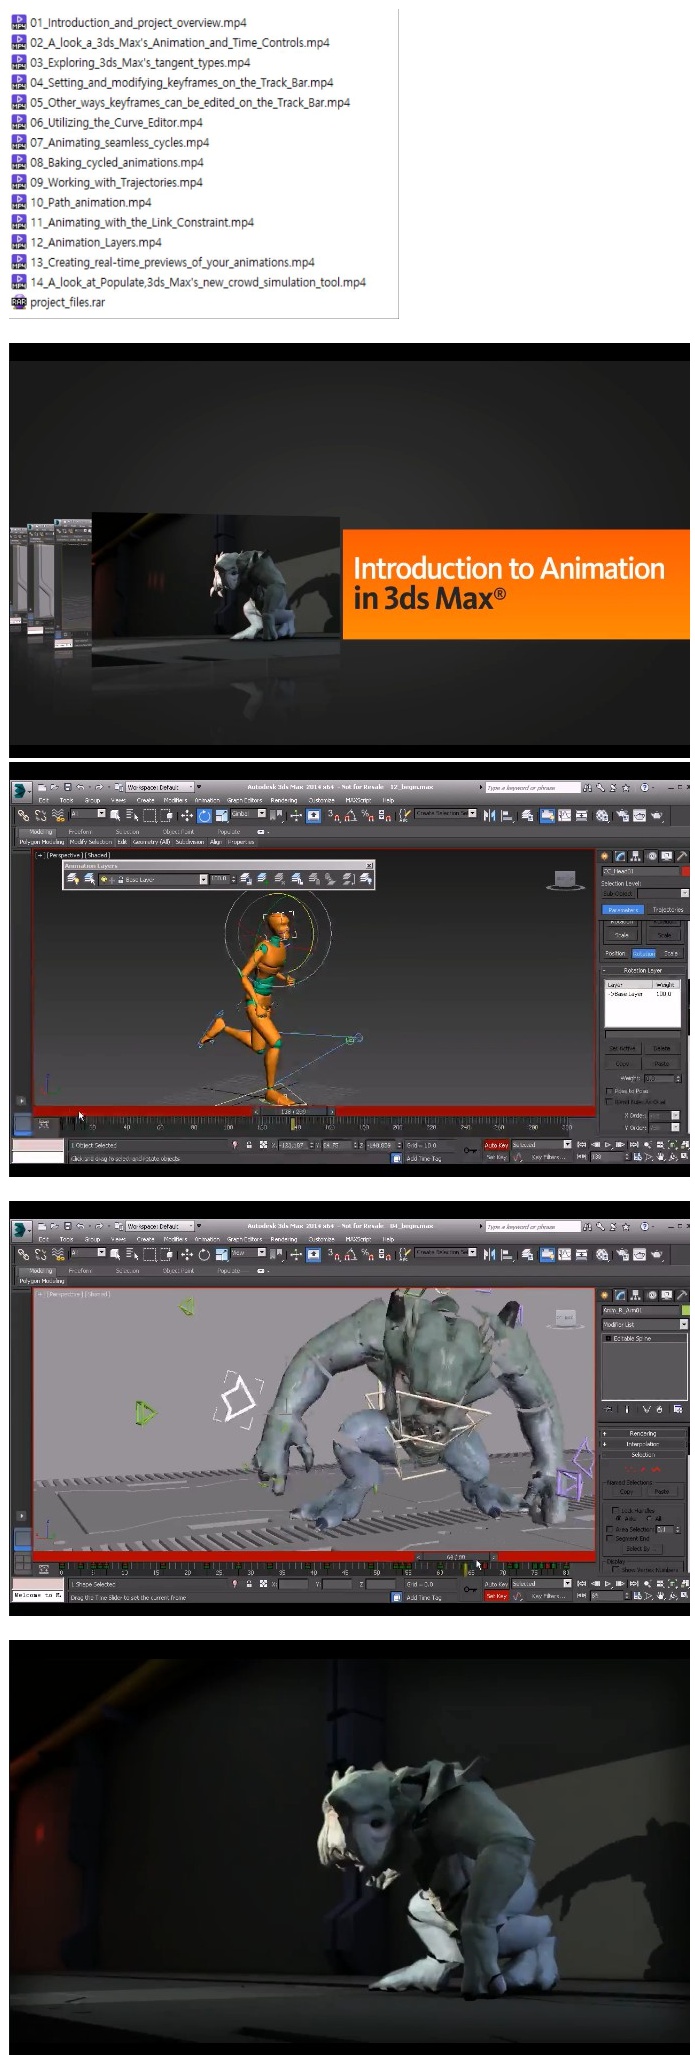This screenshot has height=2055, width=695.
Task: Open the Curve Editor in runner-scene toolbar
Action: click(x=565, y=815)
